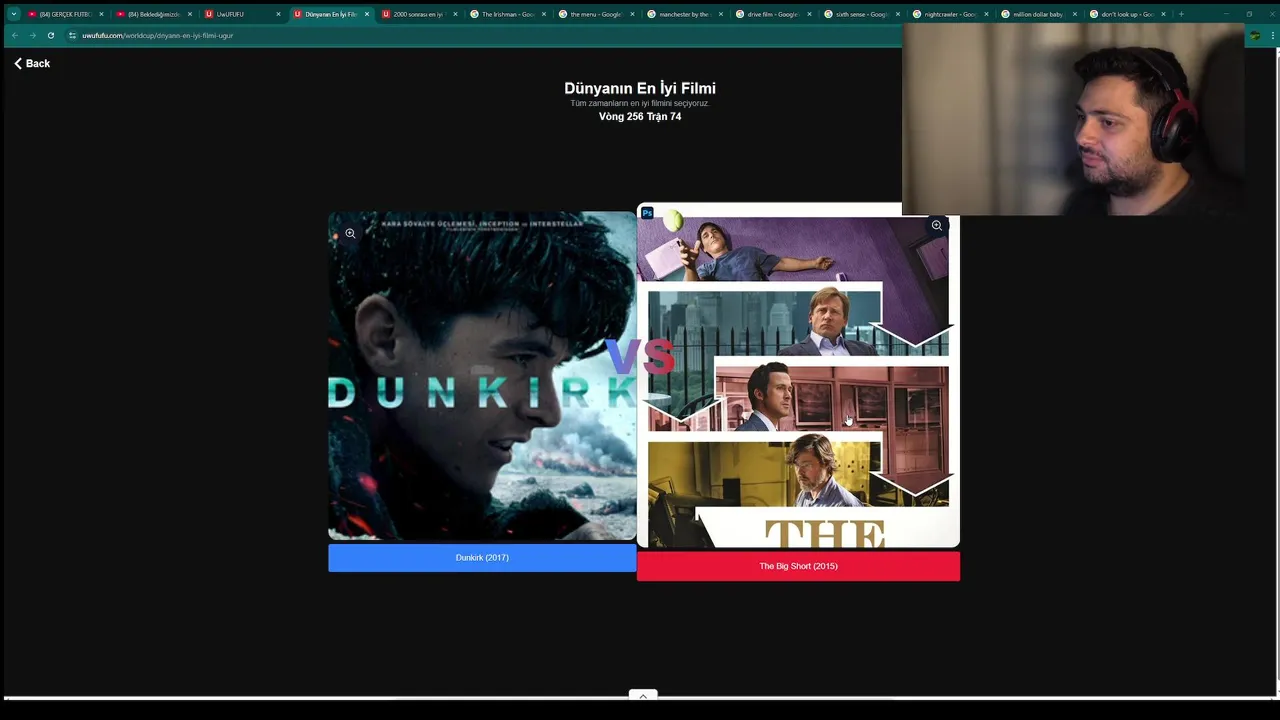Switch to the sixth sense Google tab
Screen dimensions: 1280x720
click(x=859, y=14)
